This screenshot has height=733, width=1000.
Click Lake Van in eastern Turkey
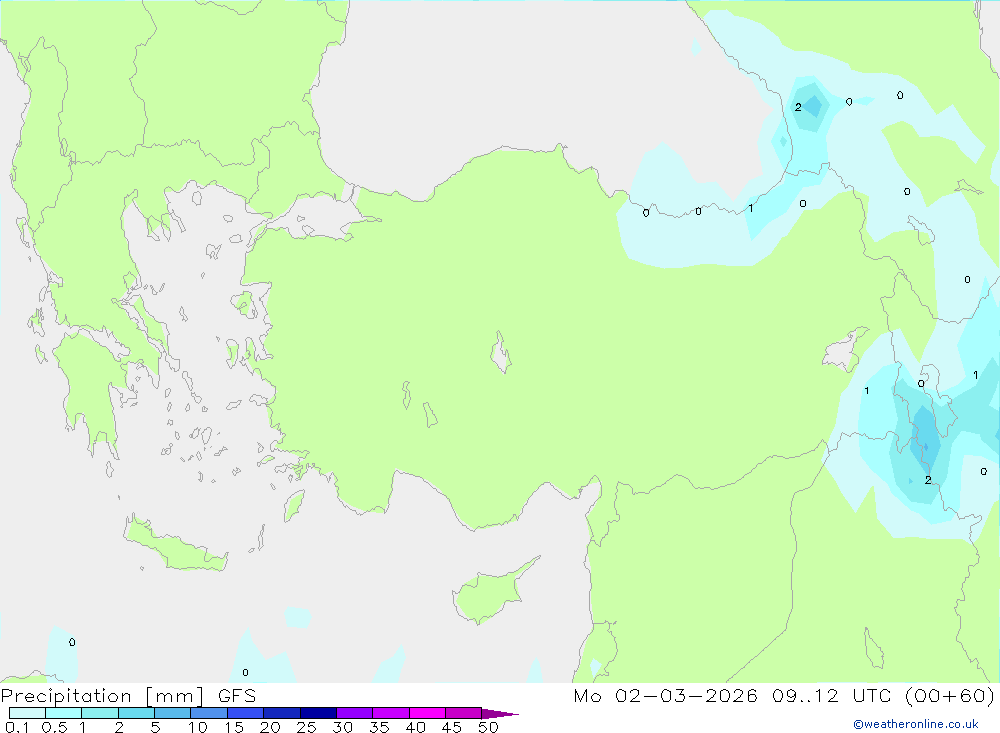(x=845, y=351)
